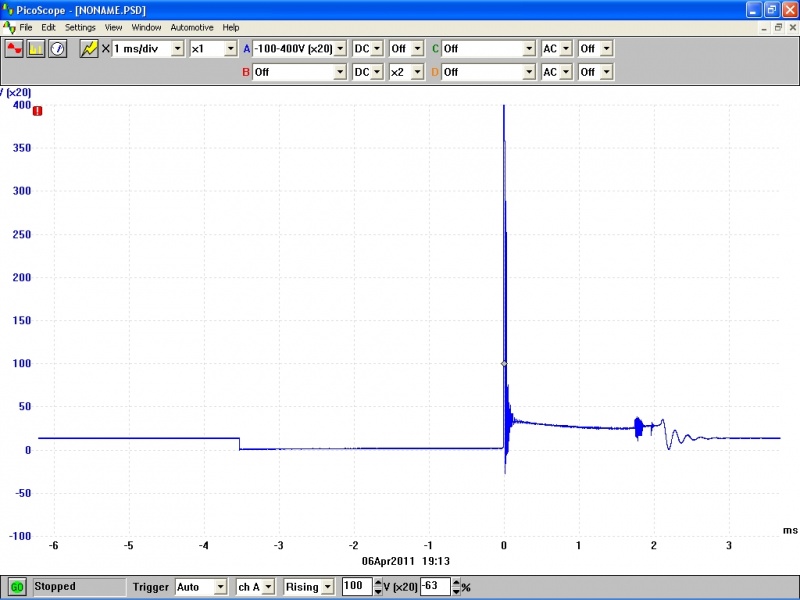The width and height of the screenshot is (800, 600).
Task: Open the Rising trigger direction dropdown
Action: [x=328, y=587]
